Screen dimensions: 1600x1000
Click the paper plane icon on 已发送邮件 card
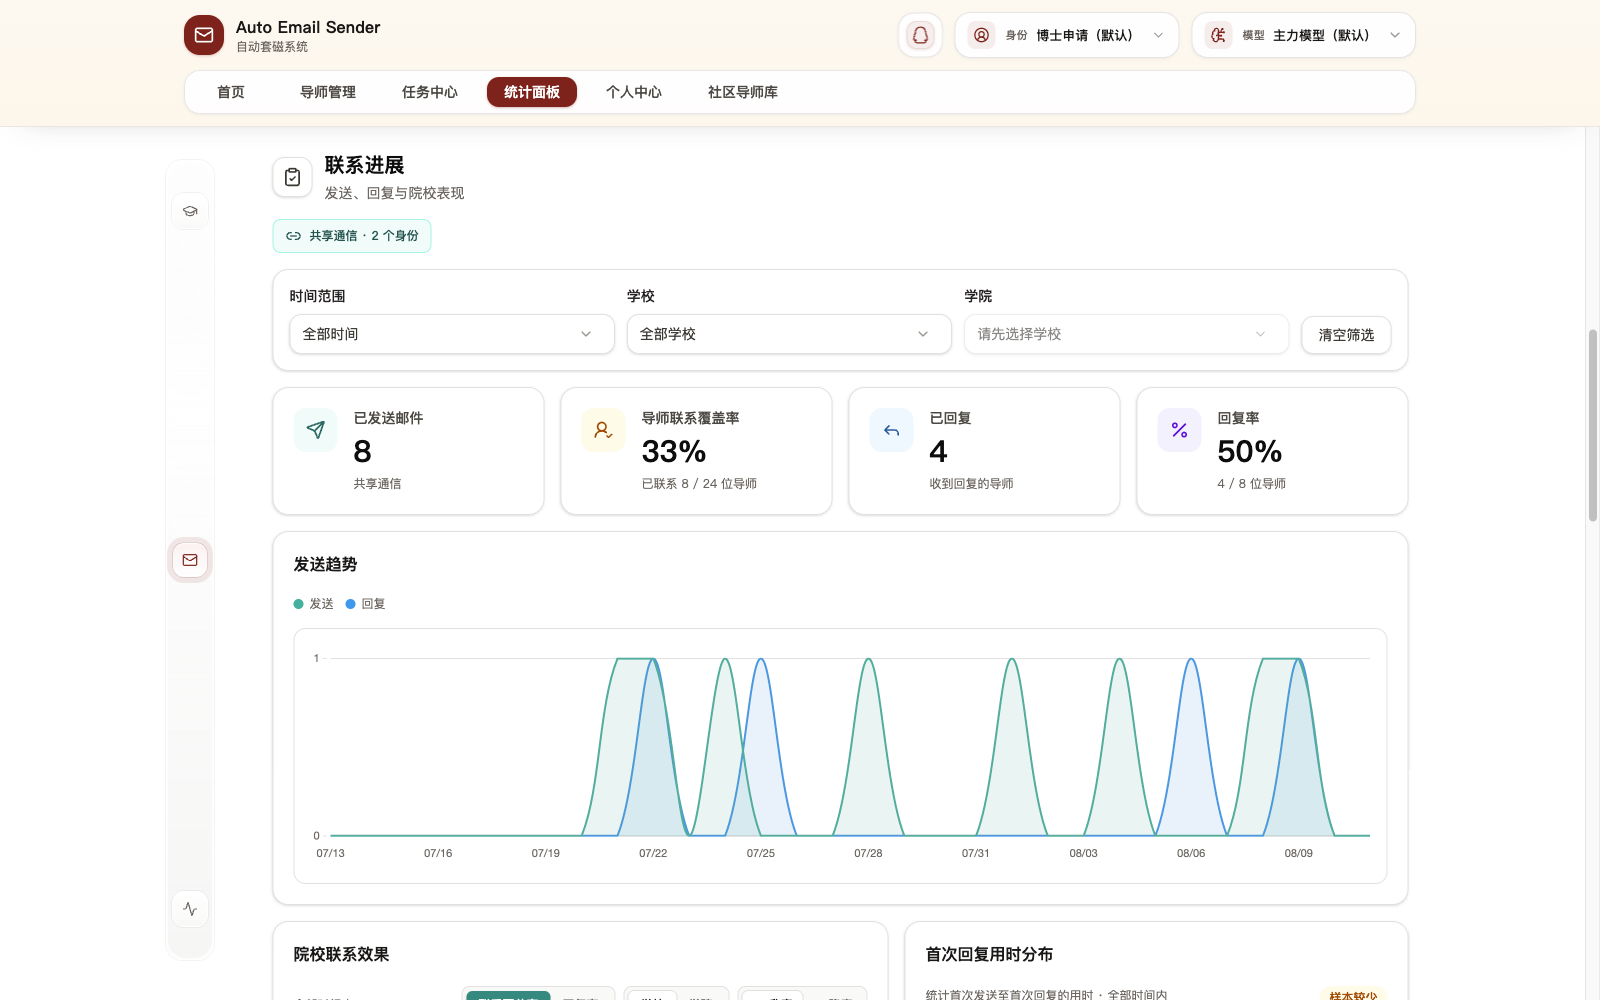[x=316, y=430]
